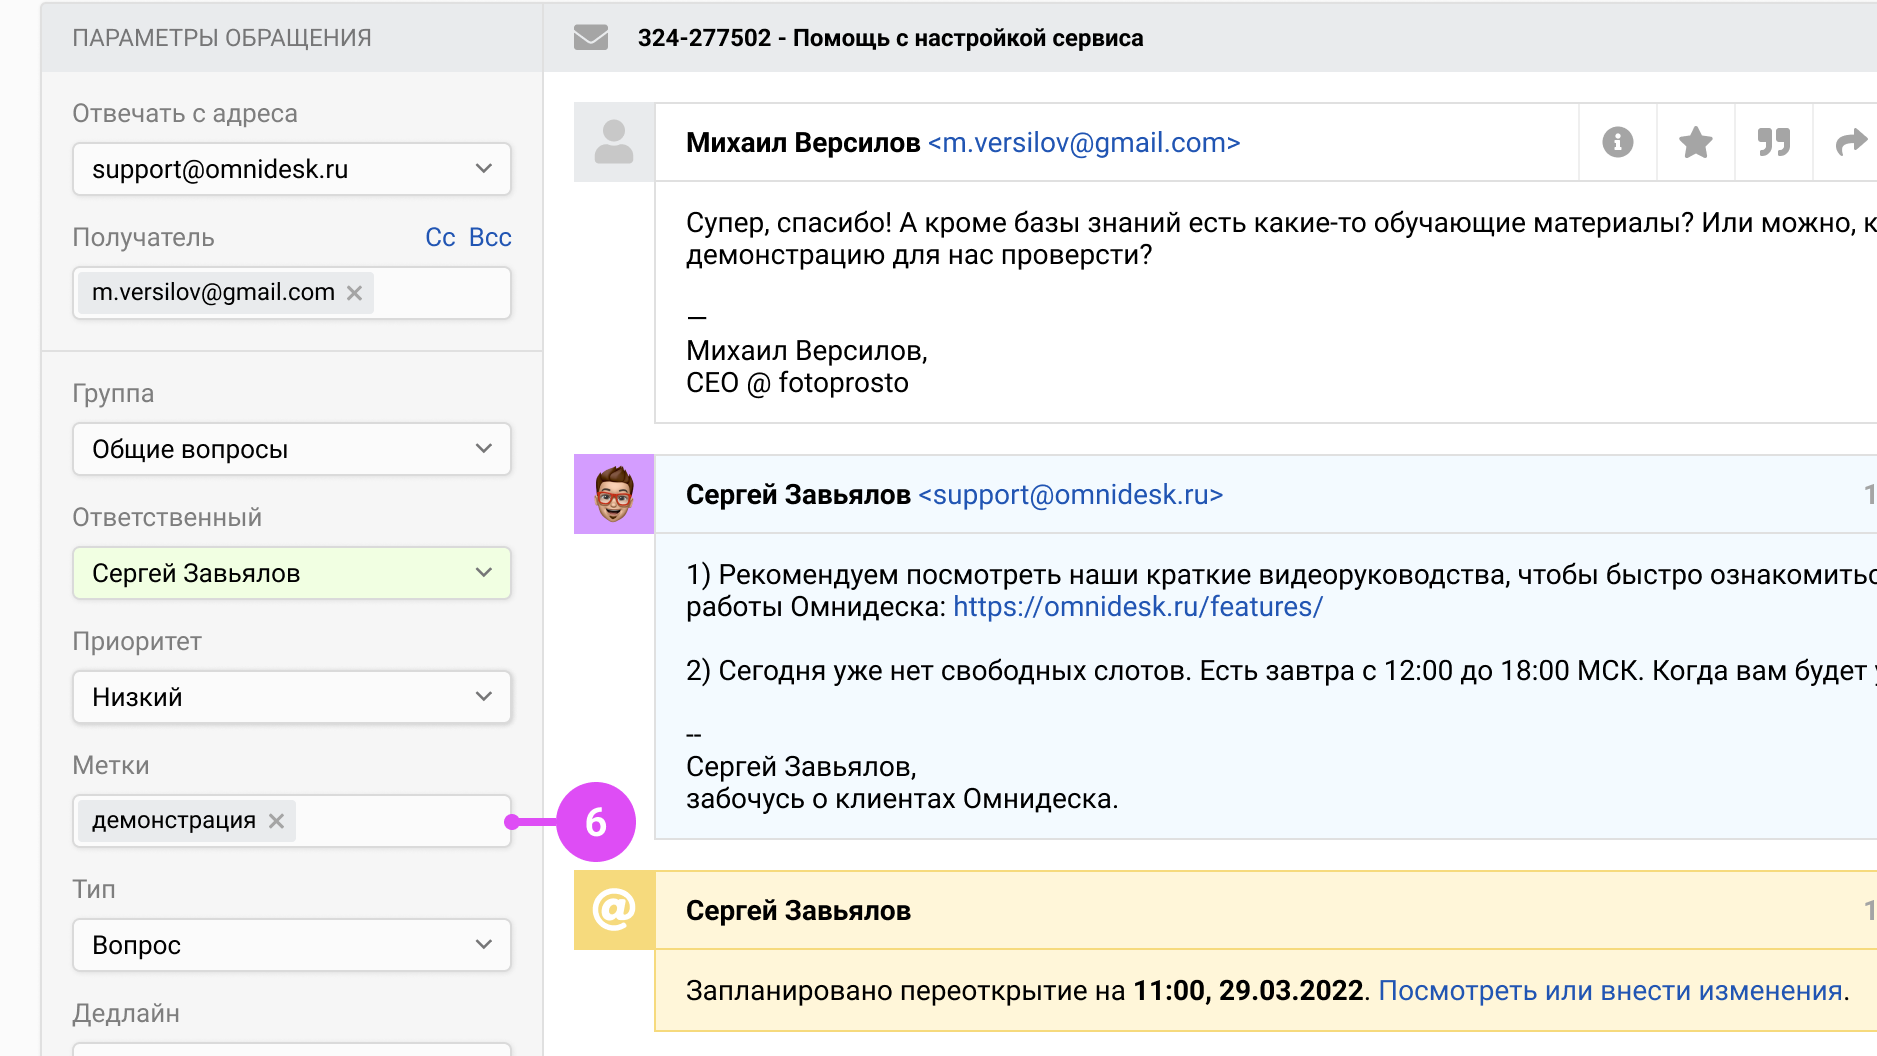Open the Тип dropdown showing Вопрос
Image resolution: width=1877 pixels, height=1056 pixels.
point(291,945)
